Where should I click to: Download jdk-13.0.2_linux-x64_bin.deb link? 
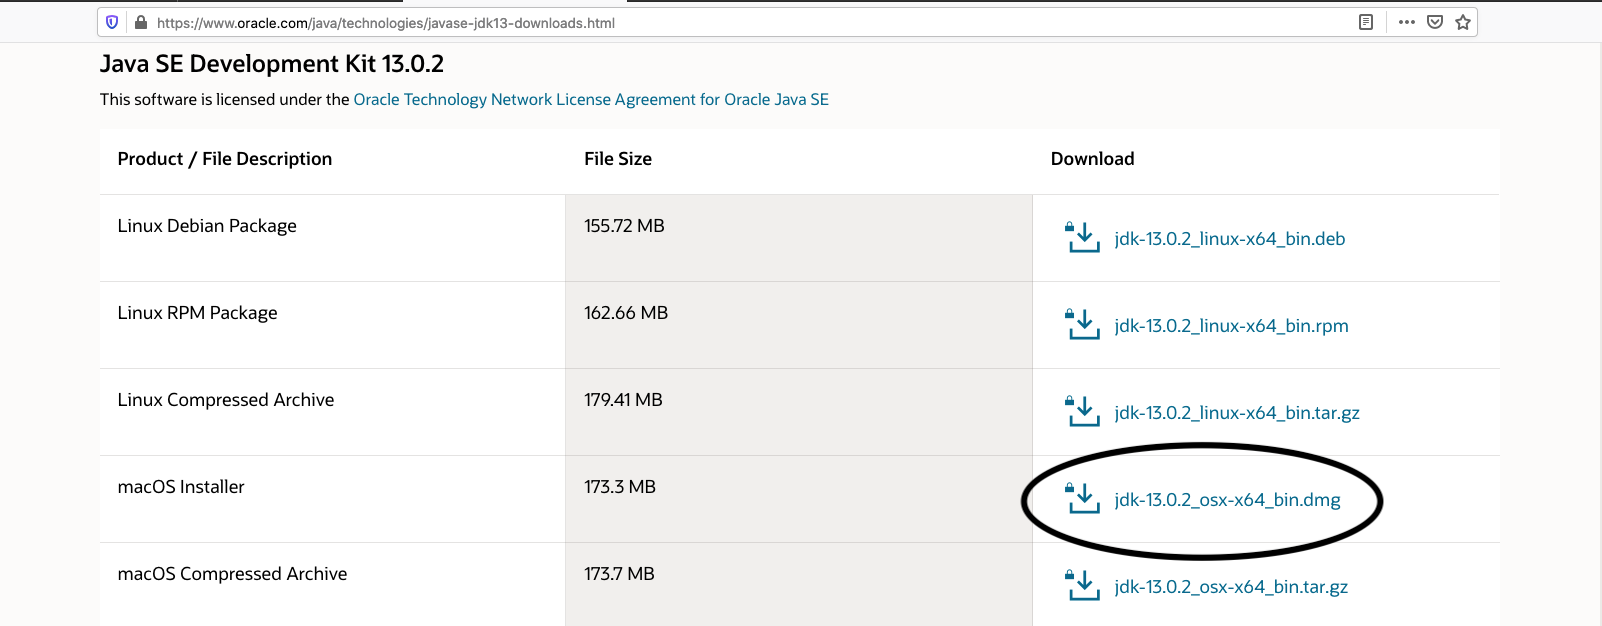tap(1230, 239)
